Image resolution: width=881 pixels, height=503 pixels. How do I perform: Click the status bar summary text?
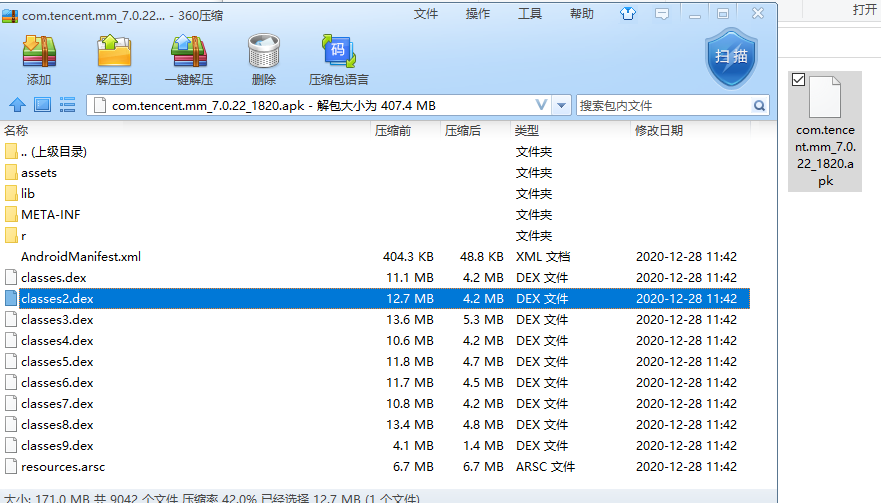212,498
